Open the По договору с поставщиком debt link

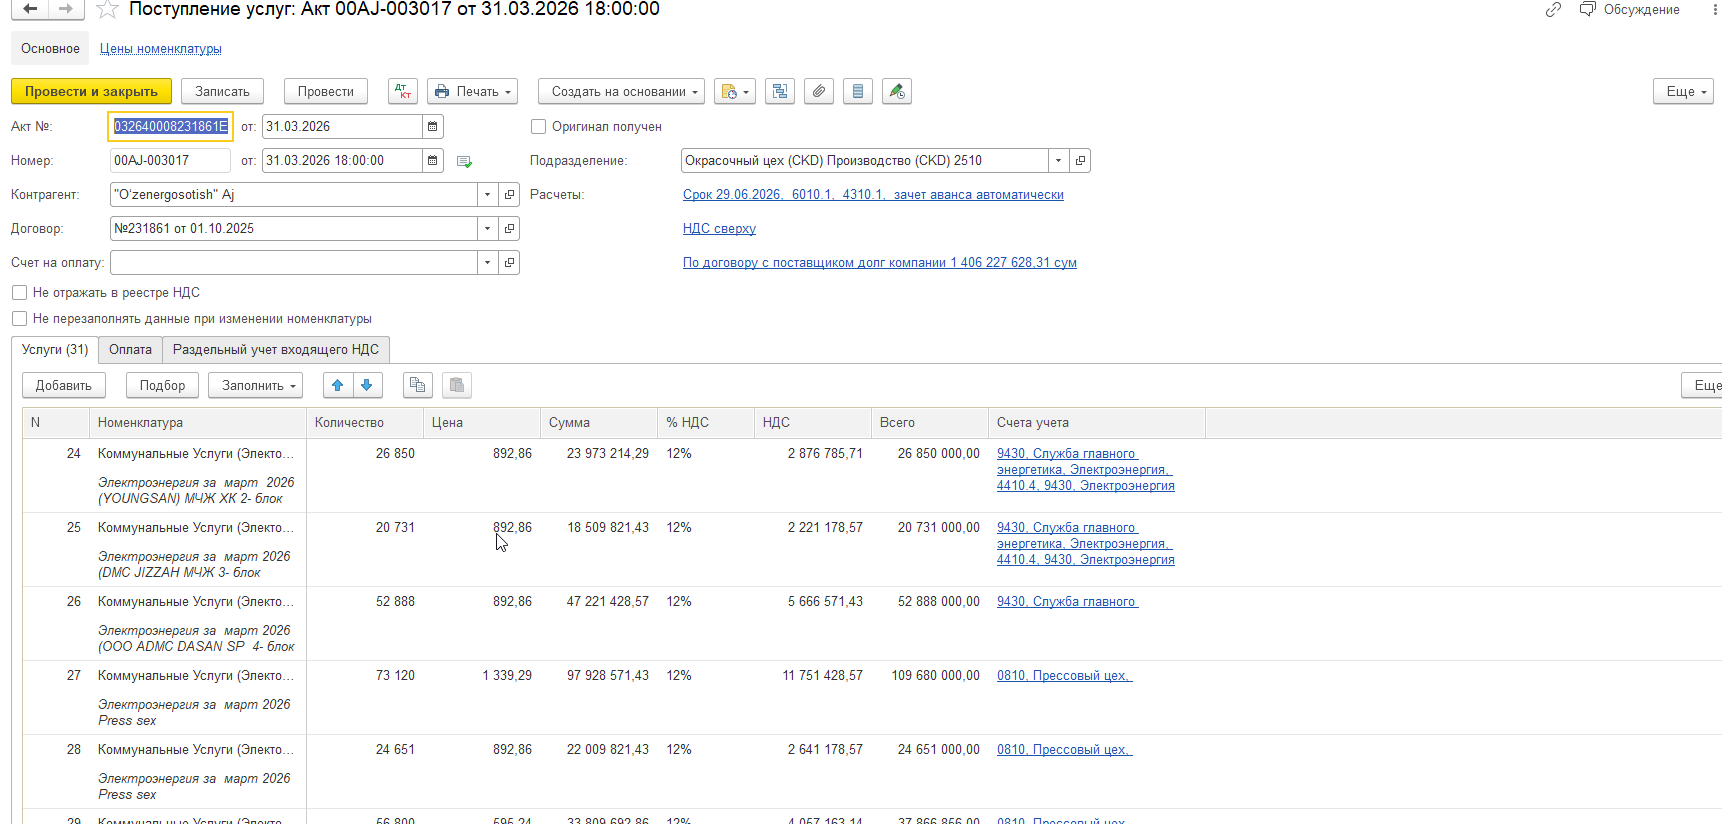pyautogui.click(x=880, y=263)
